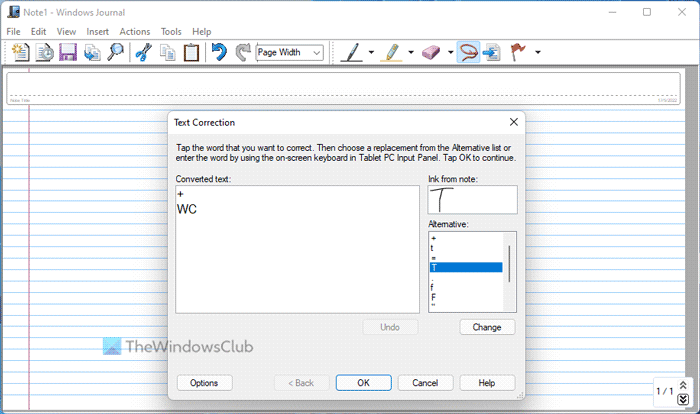Redo action with the gray arrow
Image resolution: width=700 pixels, height=414 pixels.
243,52
